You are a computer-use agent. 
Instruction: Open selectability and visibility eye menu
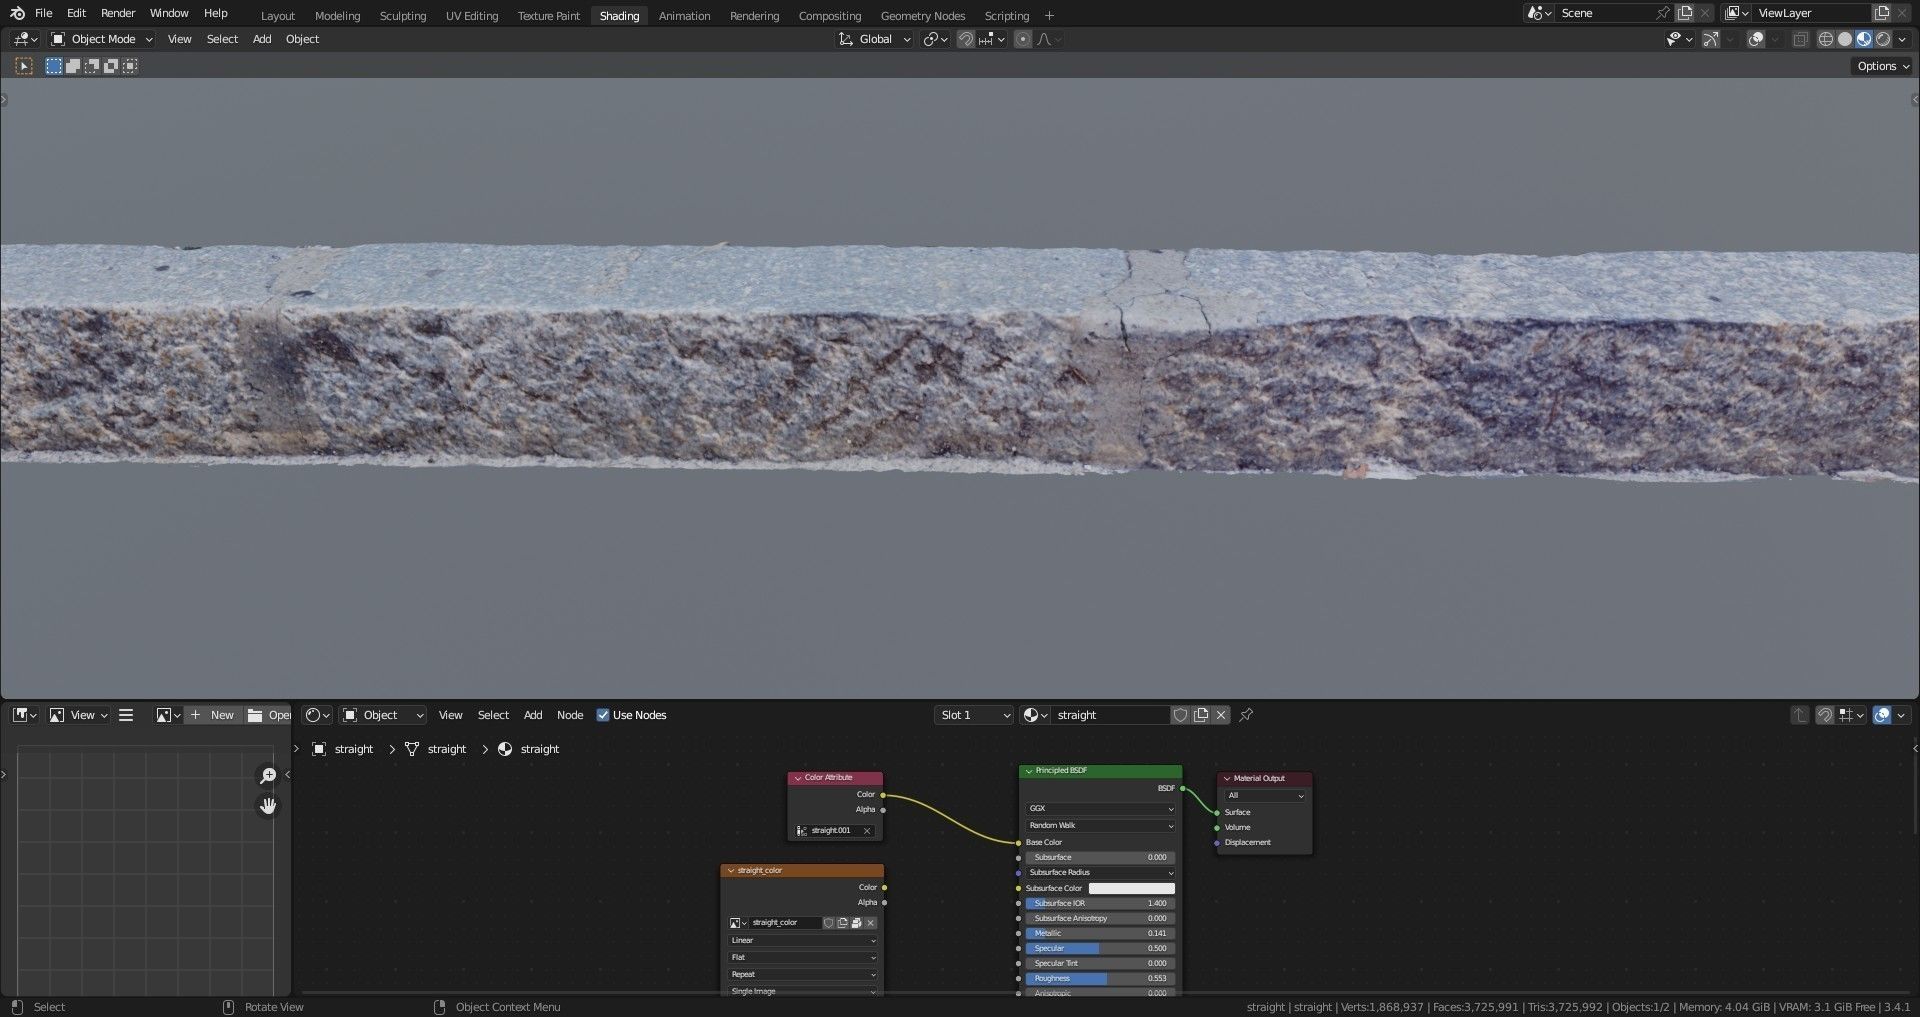(1679, 39)
